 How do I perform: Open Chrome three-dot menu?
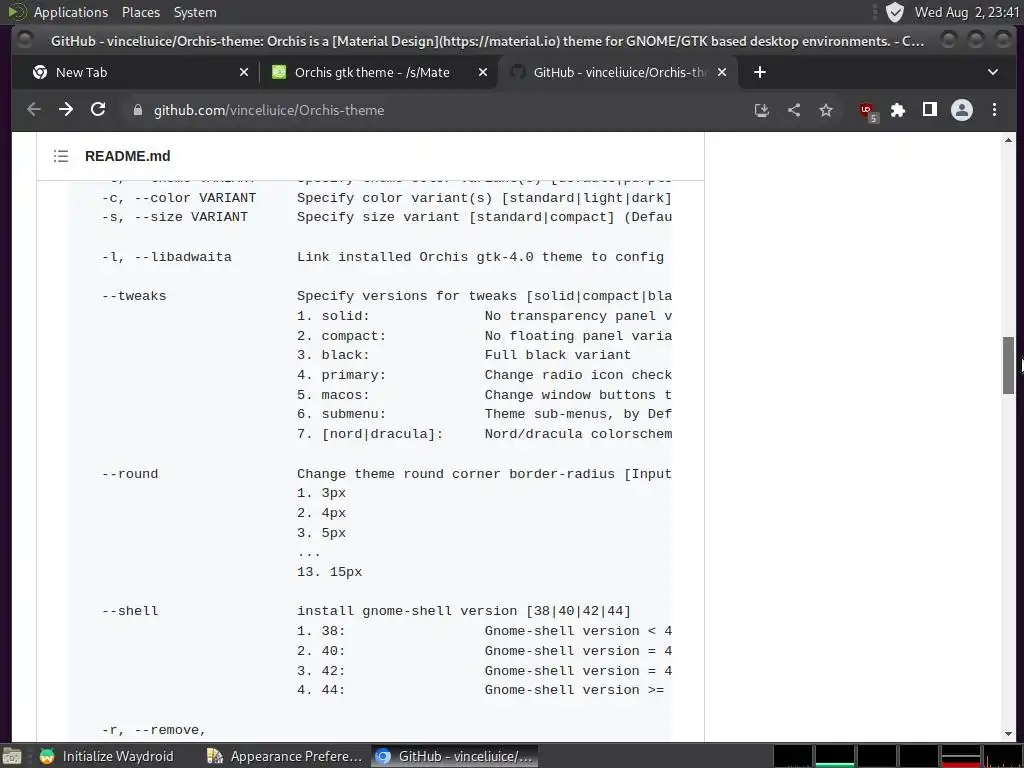pyautogui.click(x=994, y=110)
